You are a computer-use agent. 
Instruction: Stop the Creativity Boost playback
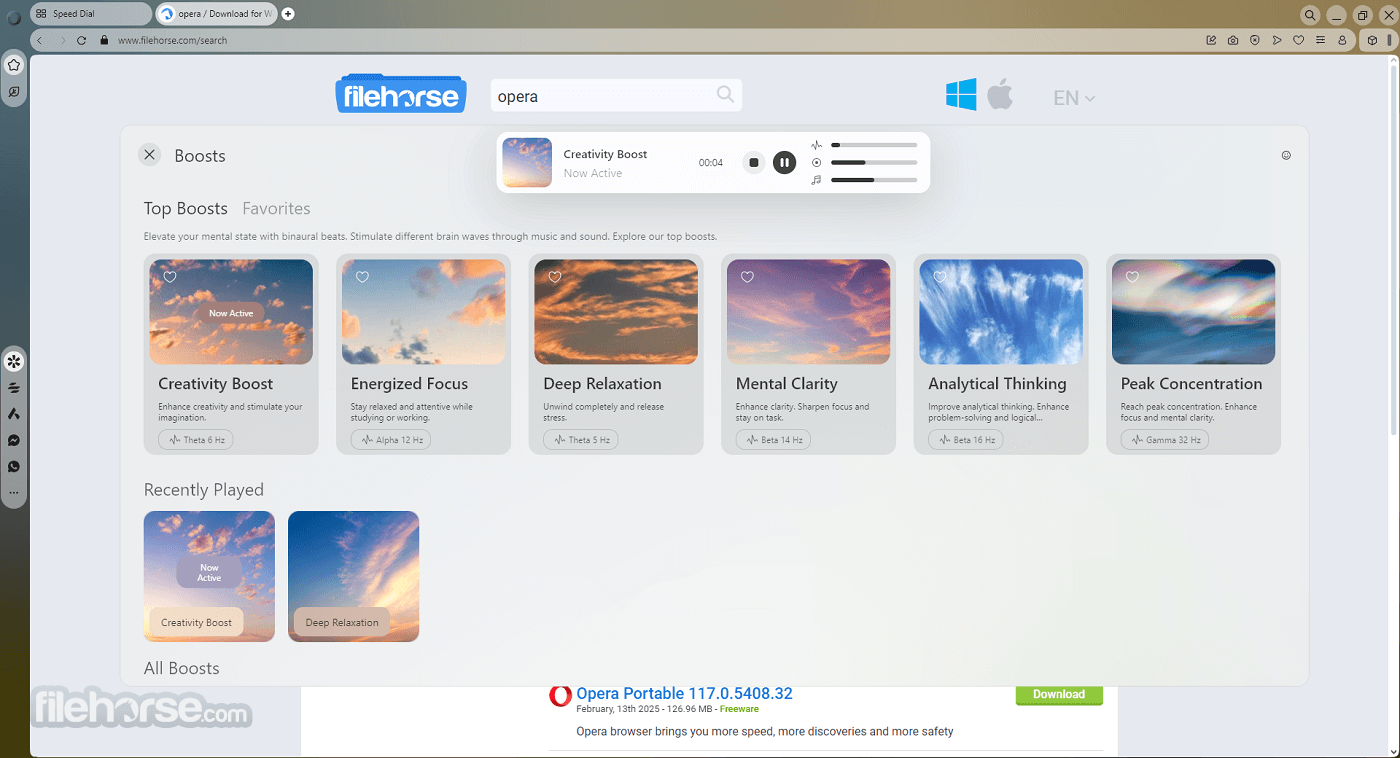(754, 162)
